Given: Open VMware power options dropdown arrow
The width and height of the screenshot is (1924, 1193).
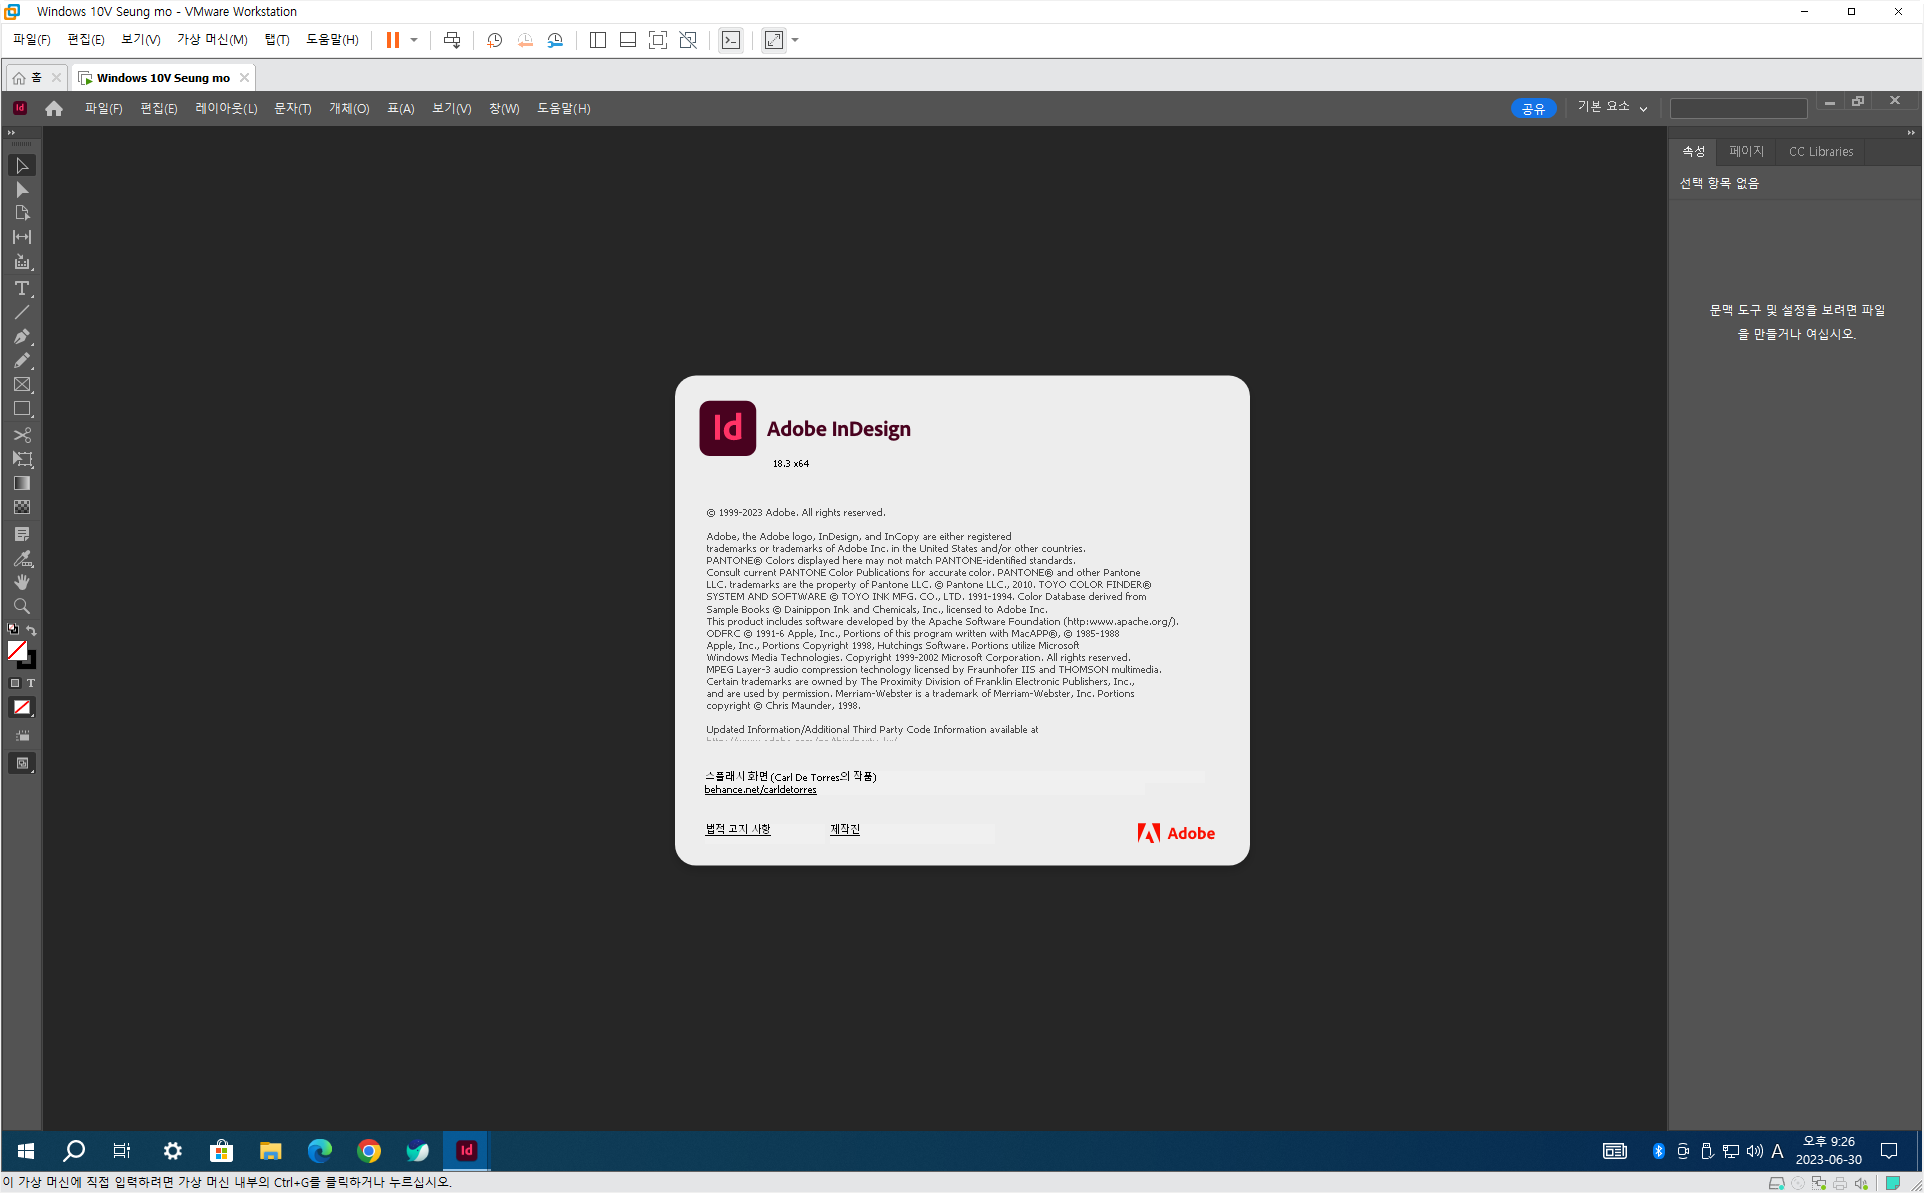Looking at the screenshot, I should (414, 40).
